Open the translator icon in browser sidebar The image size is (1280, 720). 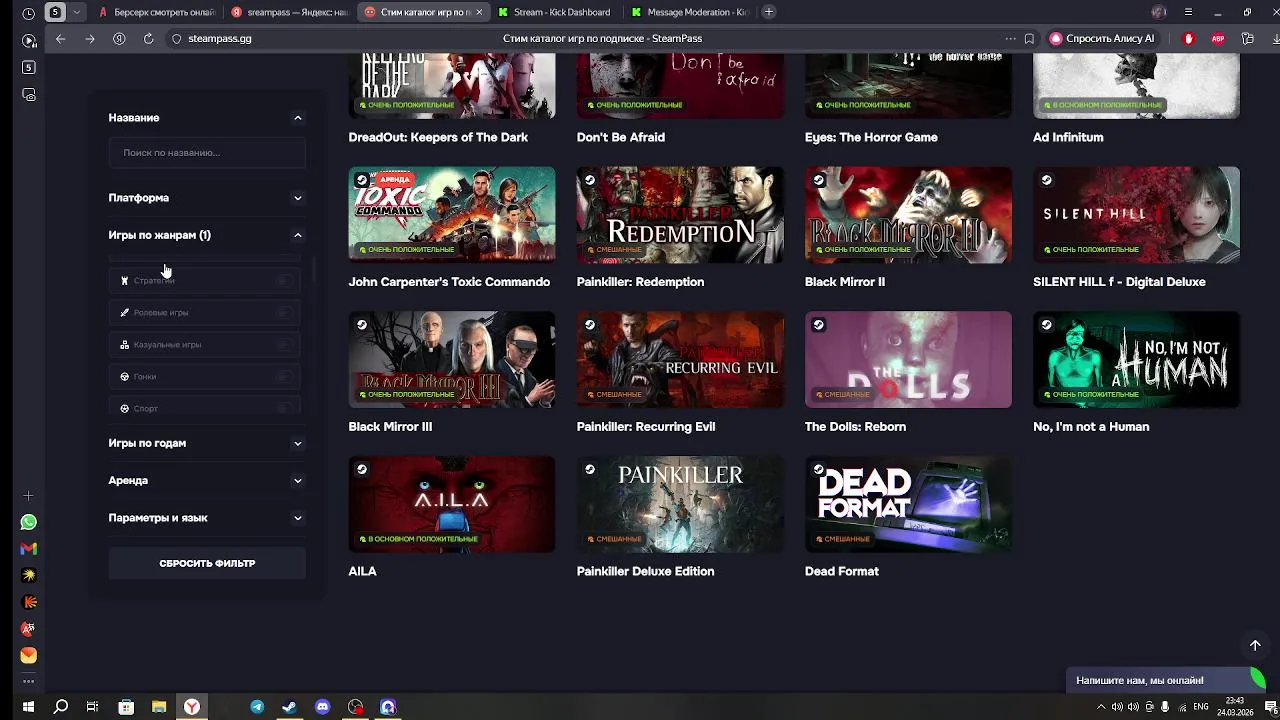(29, 629)
